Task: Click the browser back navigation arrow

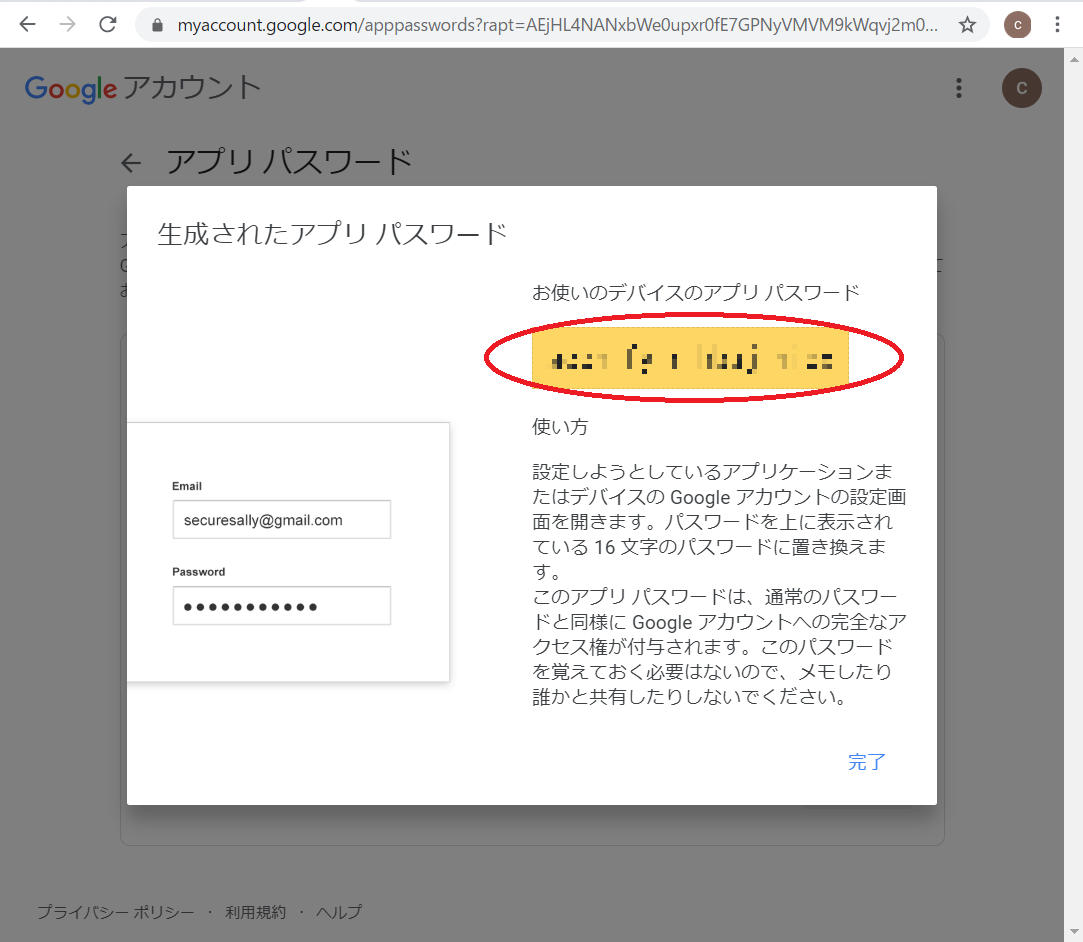Action: (x=26, y=24)
